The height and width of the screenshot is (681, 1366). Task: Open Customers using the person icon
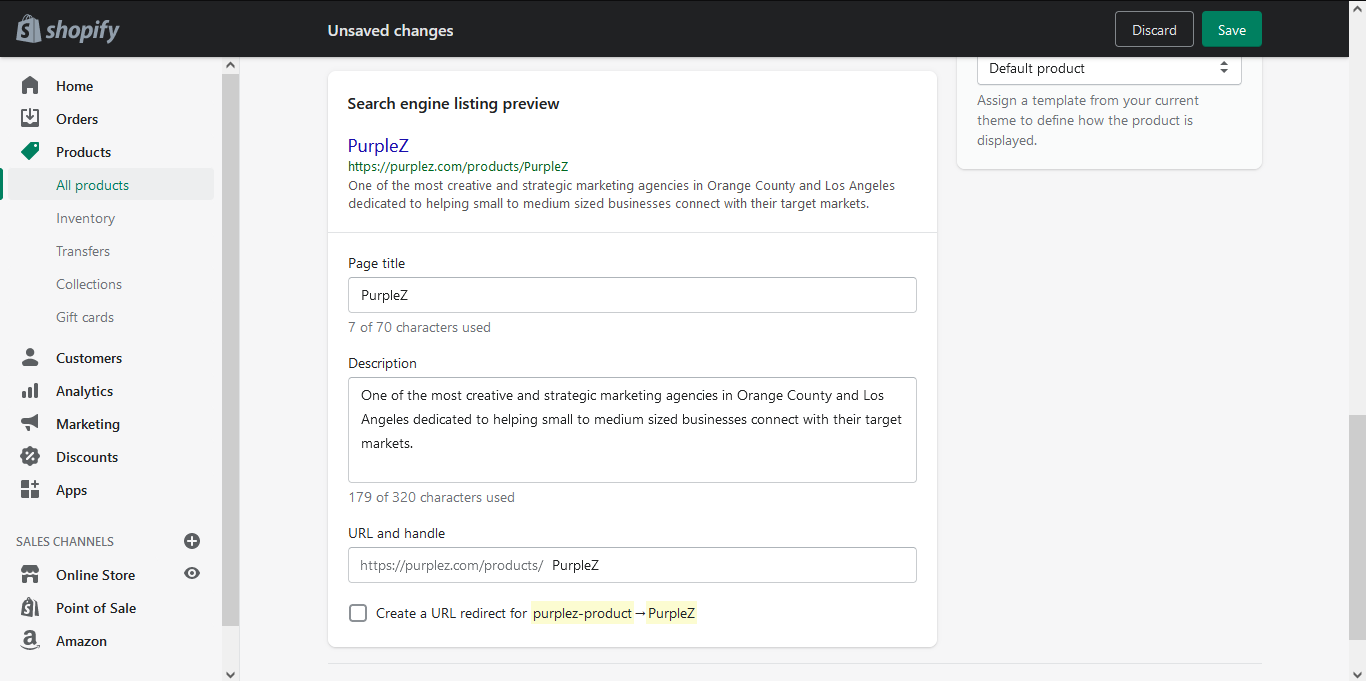[31, 357]
